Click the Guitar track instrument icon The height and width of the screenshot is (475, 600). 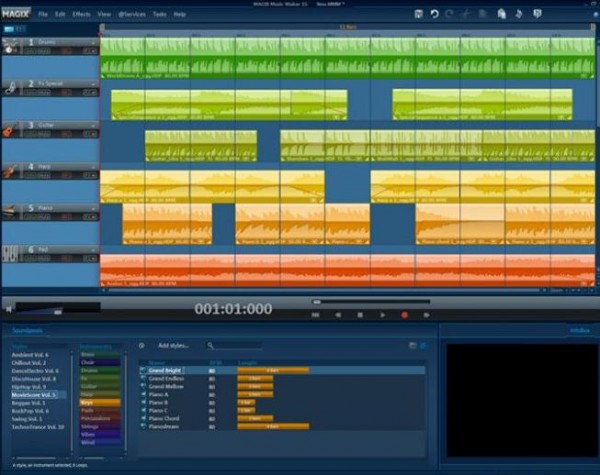9,131
